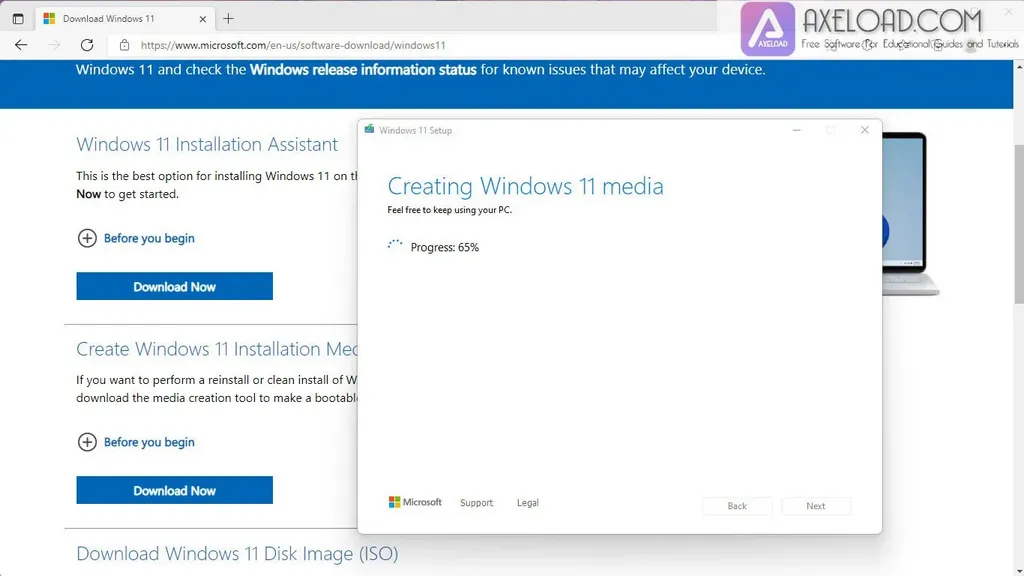Click the laptop image on the webpage
The image size is (1024, 576).
pyautogui.click(x=910, y=214)
